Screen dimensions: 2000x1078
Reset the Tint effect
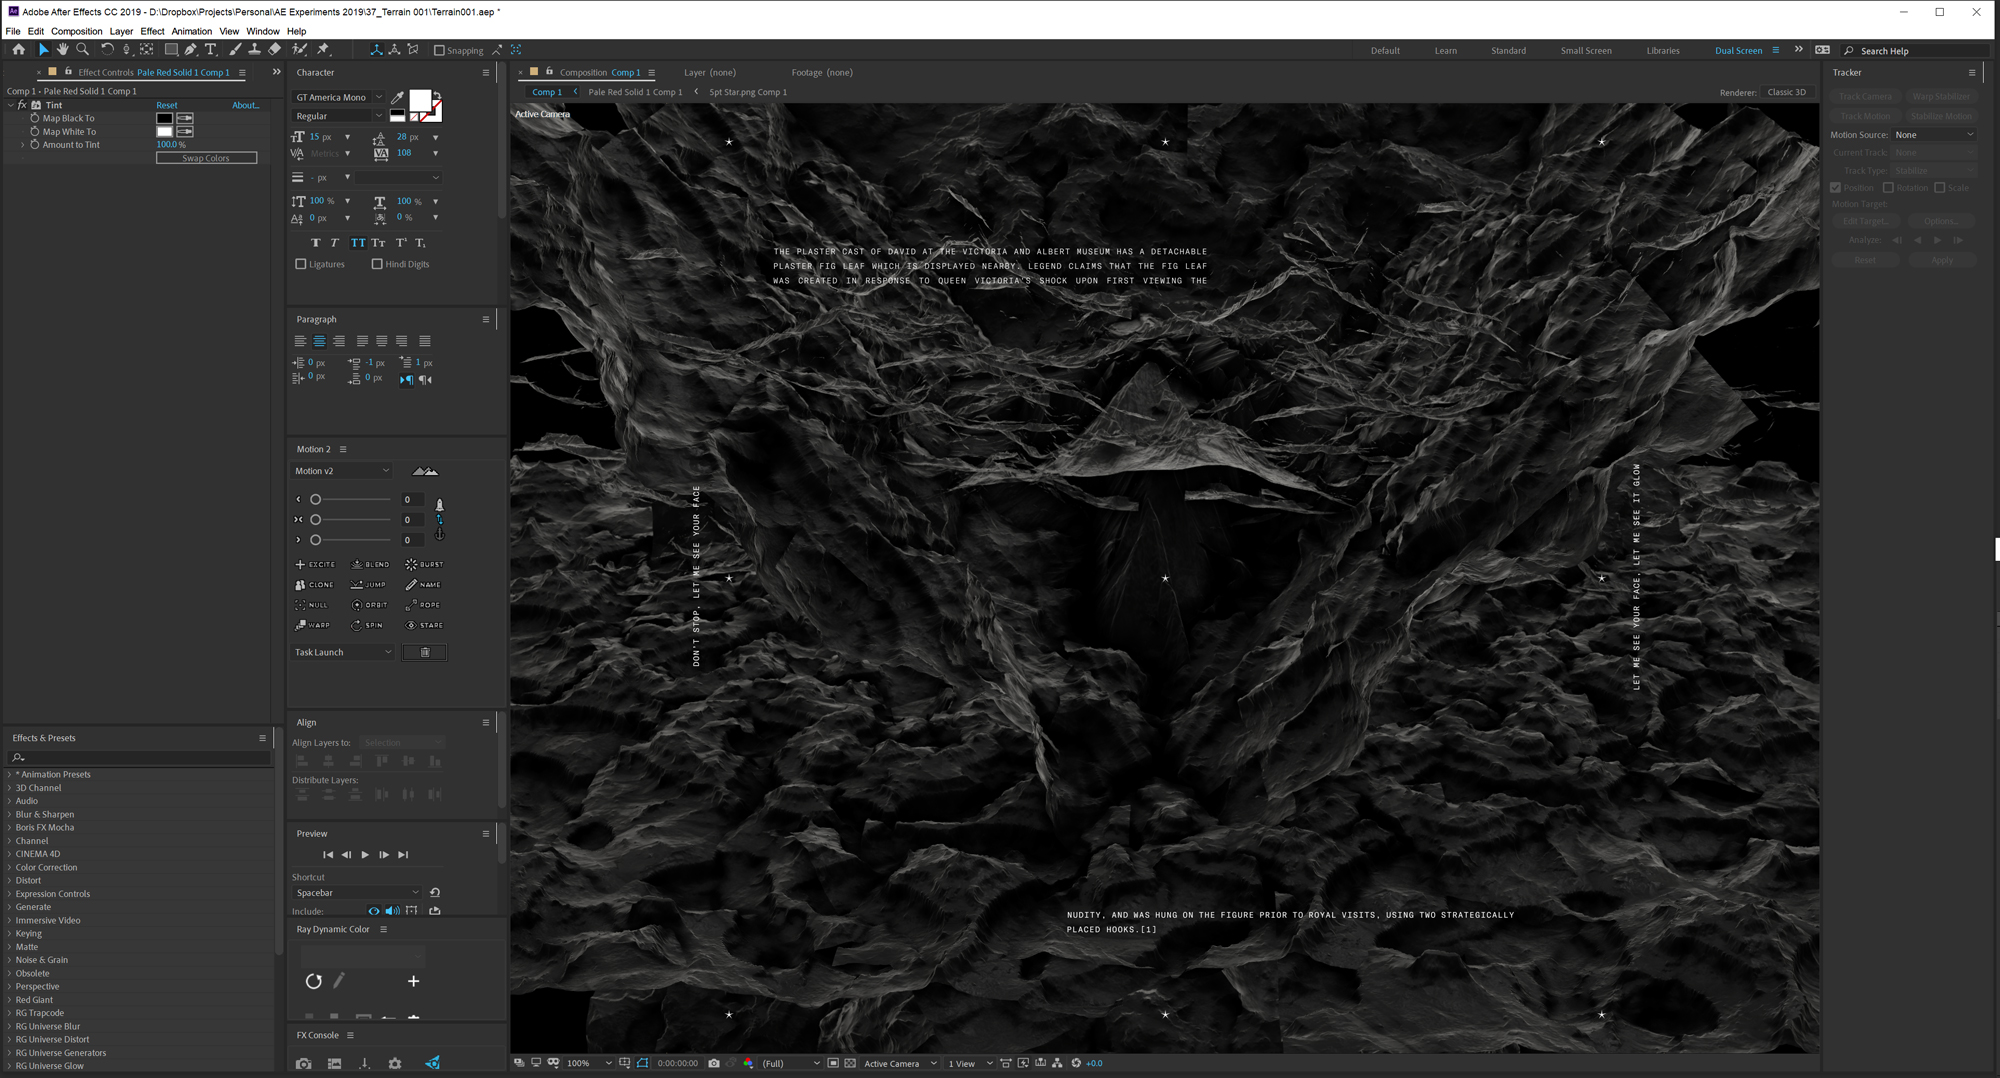point(166,105)
